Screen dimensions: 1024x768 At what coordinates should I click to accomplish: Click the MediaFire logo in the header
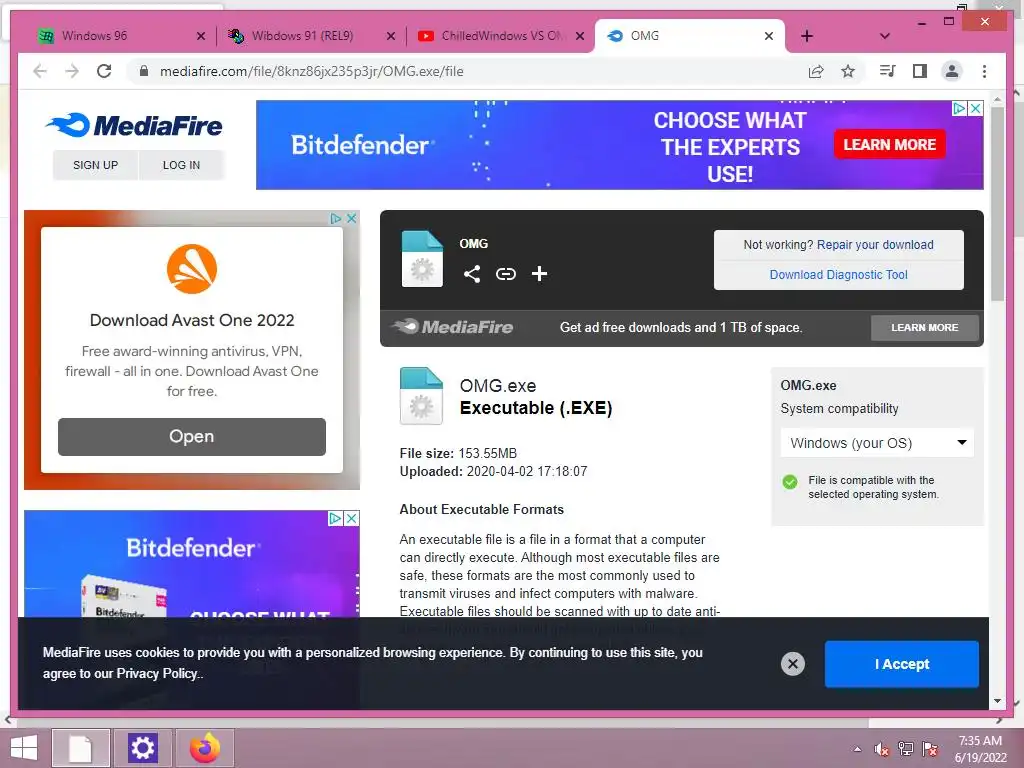pyautogui.click(x=134, y=125)
